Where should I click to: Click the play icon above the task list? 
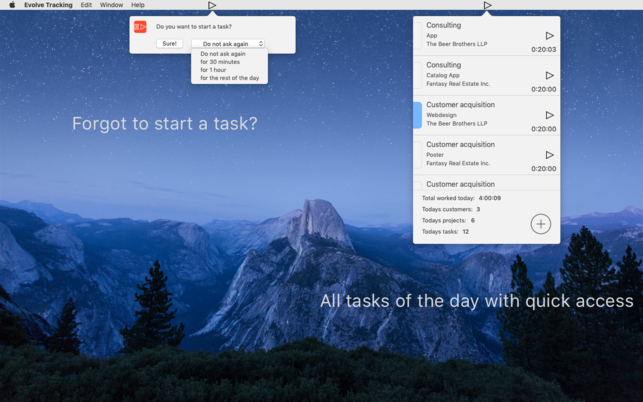(x=487, y=5)
